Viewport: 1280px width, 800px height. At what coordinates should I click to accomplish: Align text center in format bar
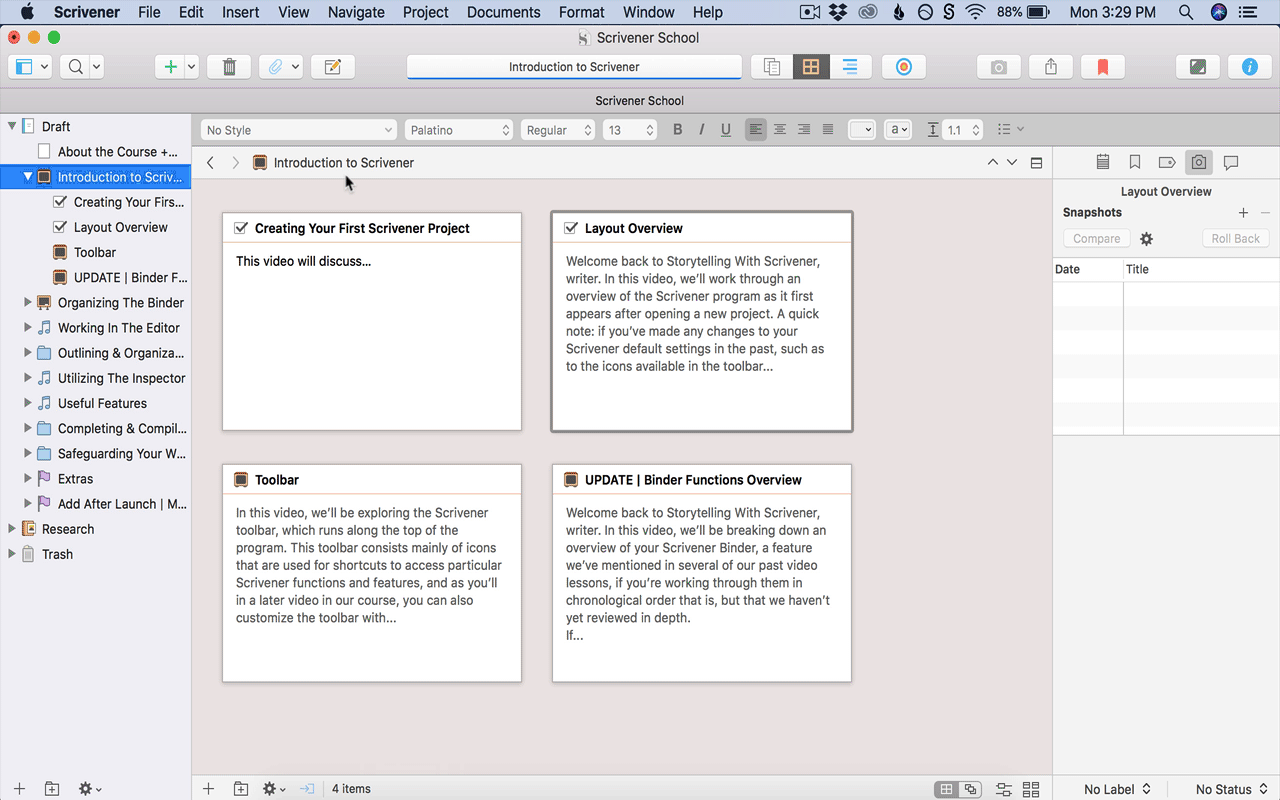(780, 130)
